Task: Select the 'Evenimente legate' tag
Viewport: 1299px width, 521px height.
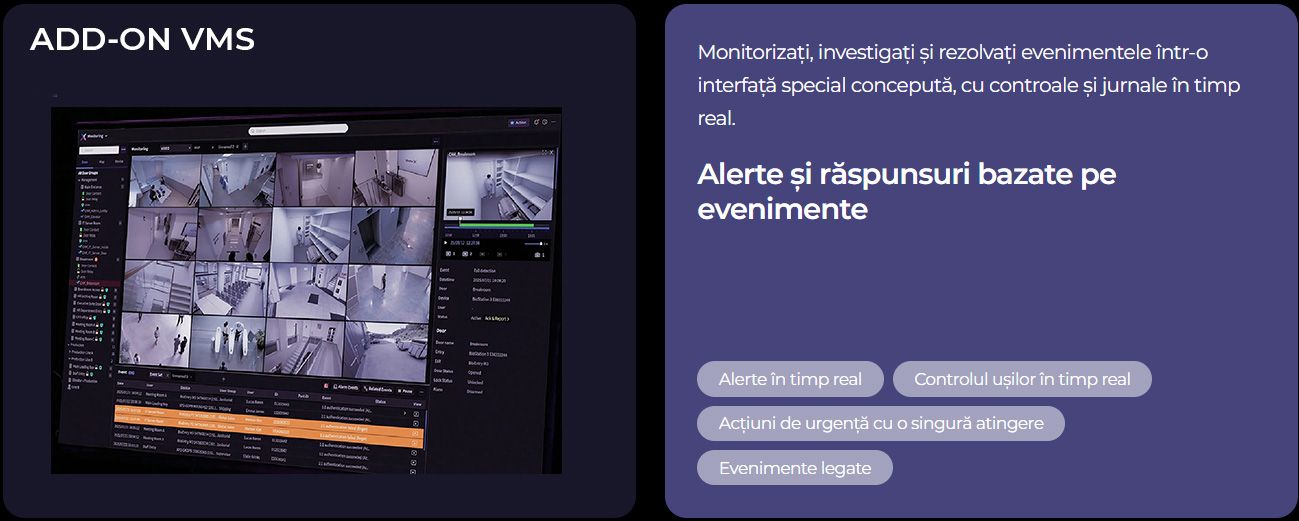Action: [x=794, y=468]
